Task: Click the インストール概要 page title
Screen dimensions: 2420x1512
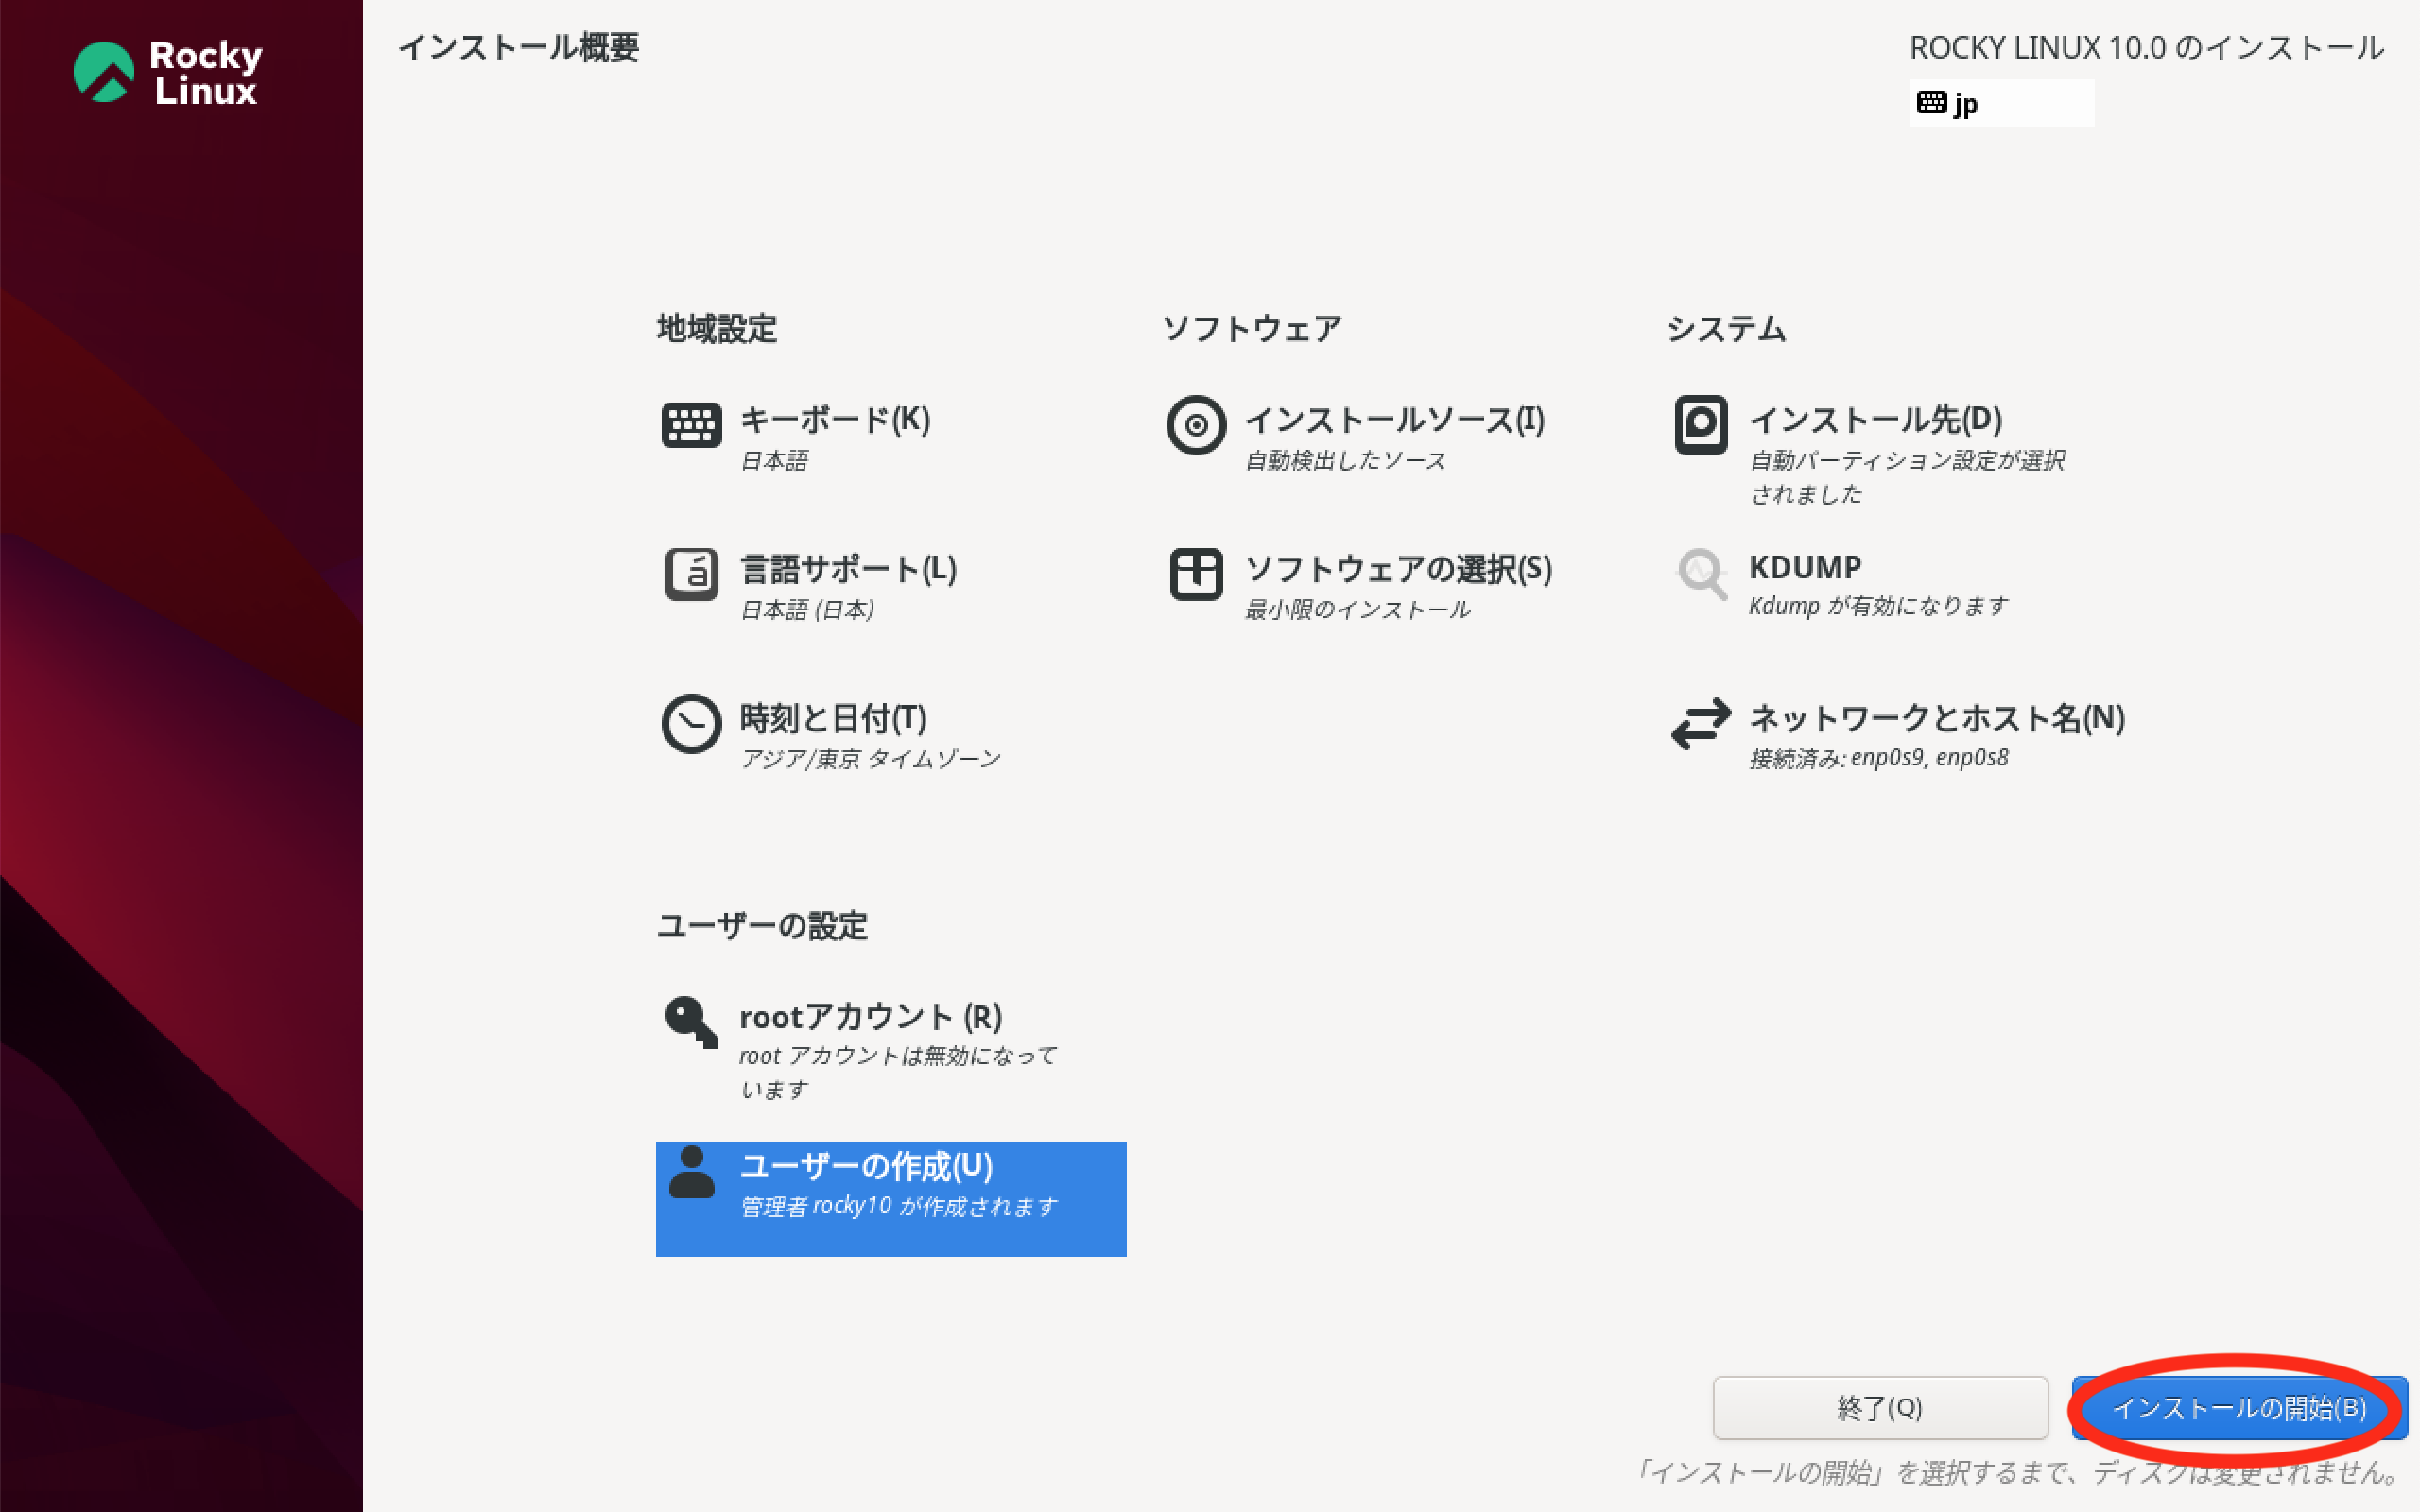Action: pos(518,47)
